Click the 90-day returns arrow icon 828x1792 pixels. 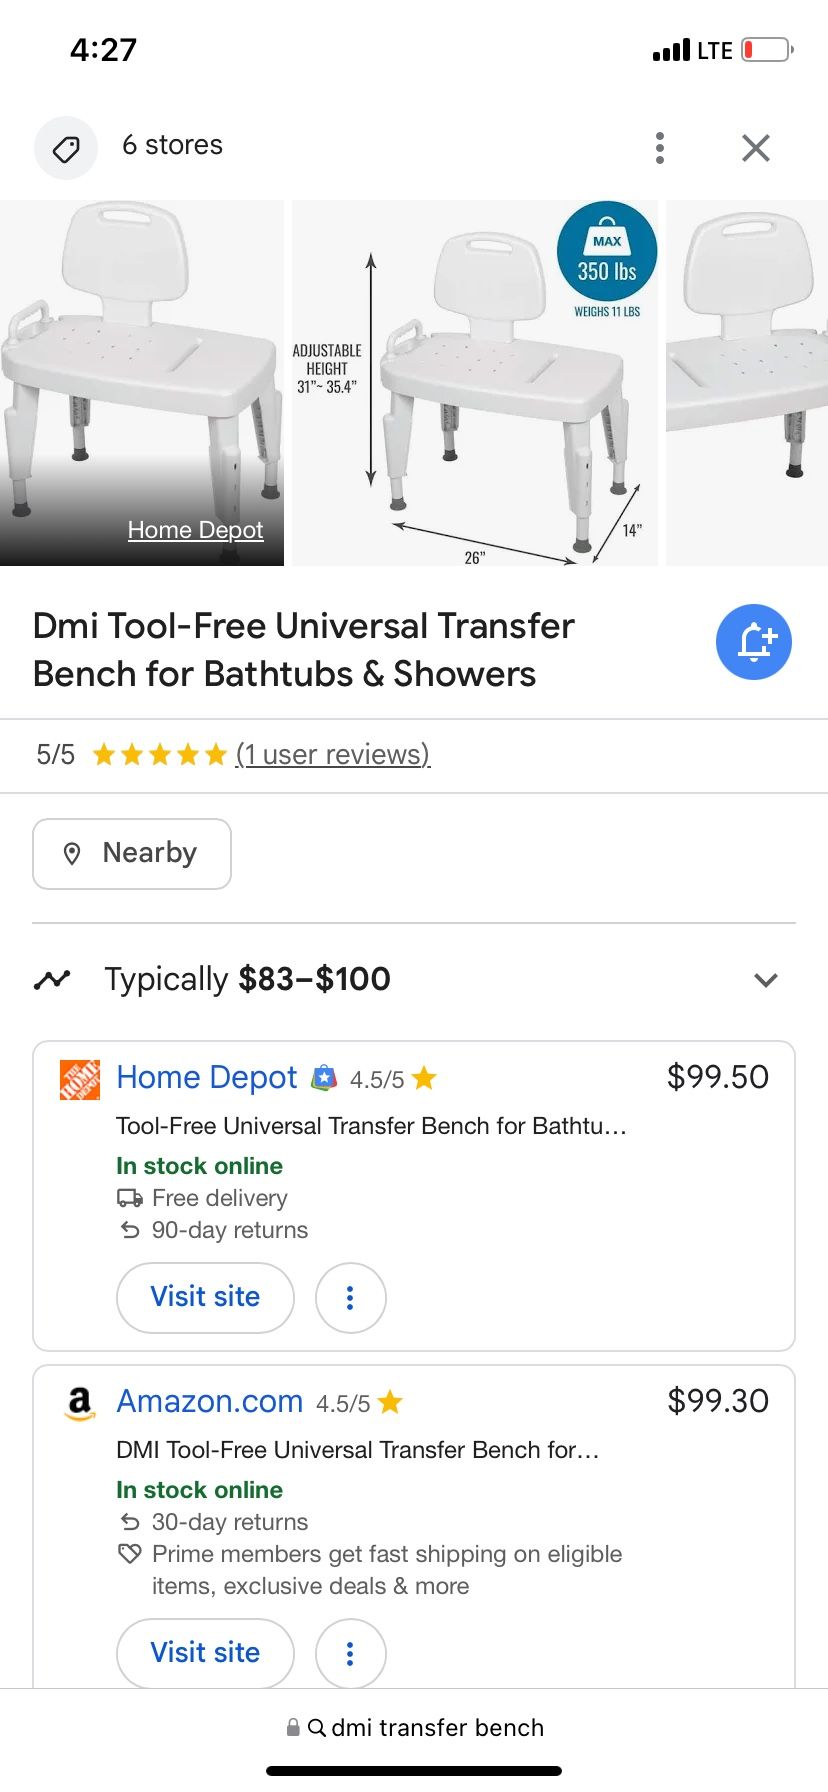(x=131, y=1230)
